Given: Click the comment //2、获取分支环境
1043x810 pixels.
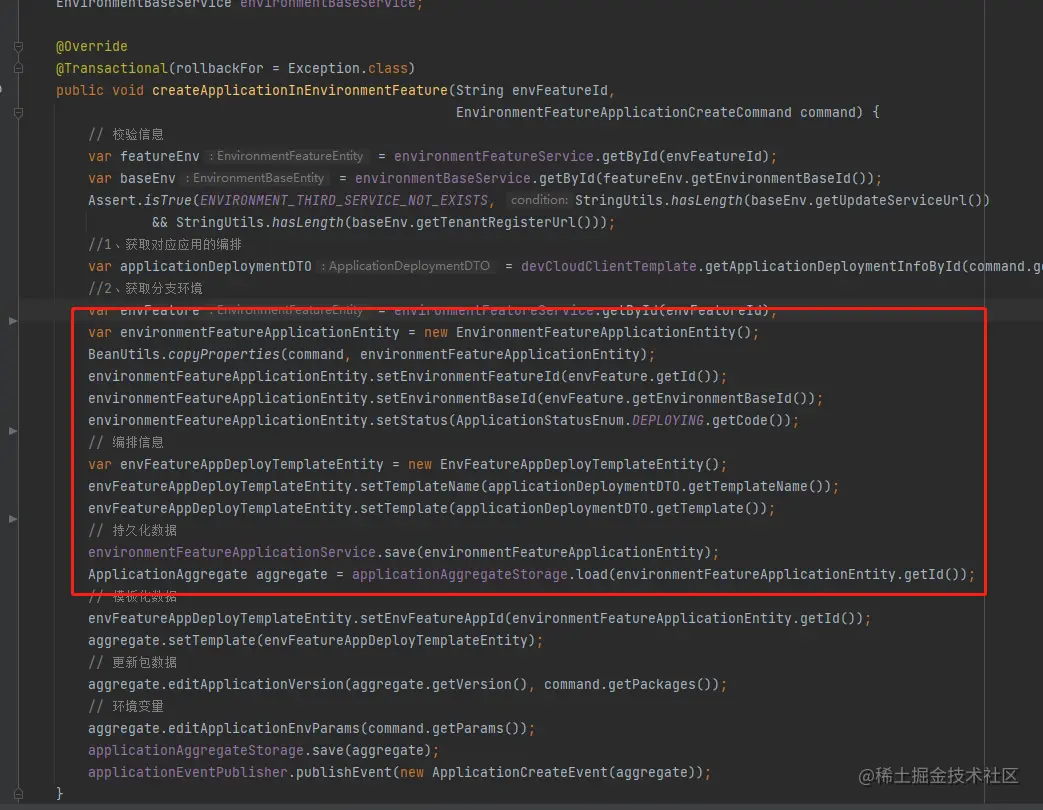Looking at the screenshot, I should [145, 288].
